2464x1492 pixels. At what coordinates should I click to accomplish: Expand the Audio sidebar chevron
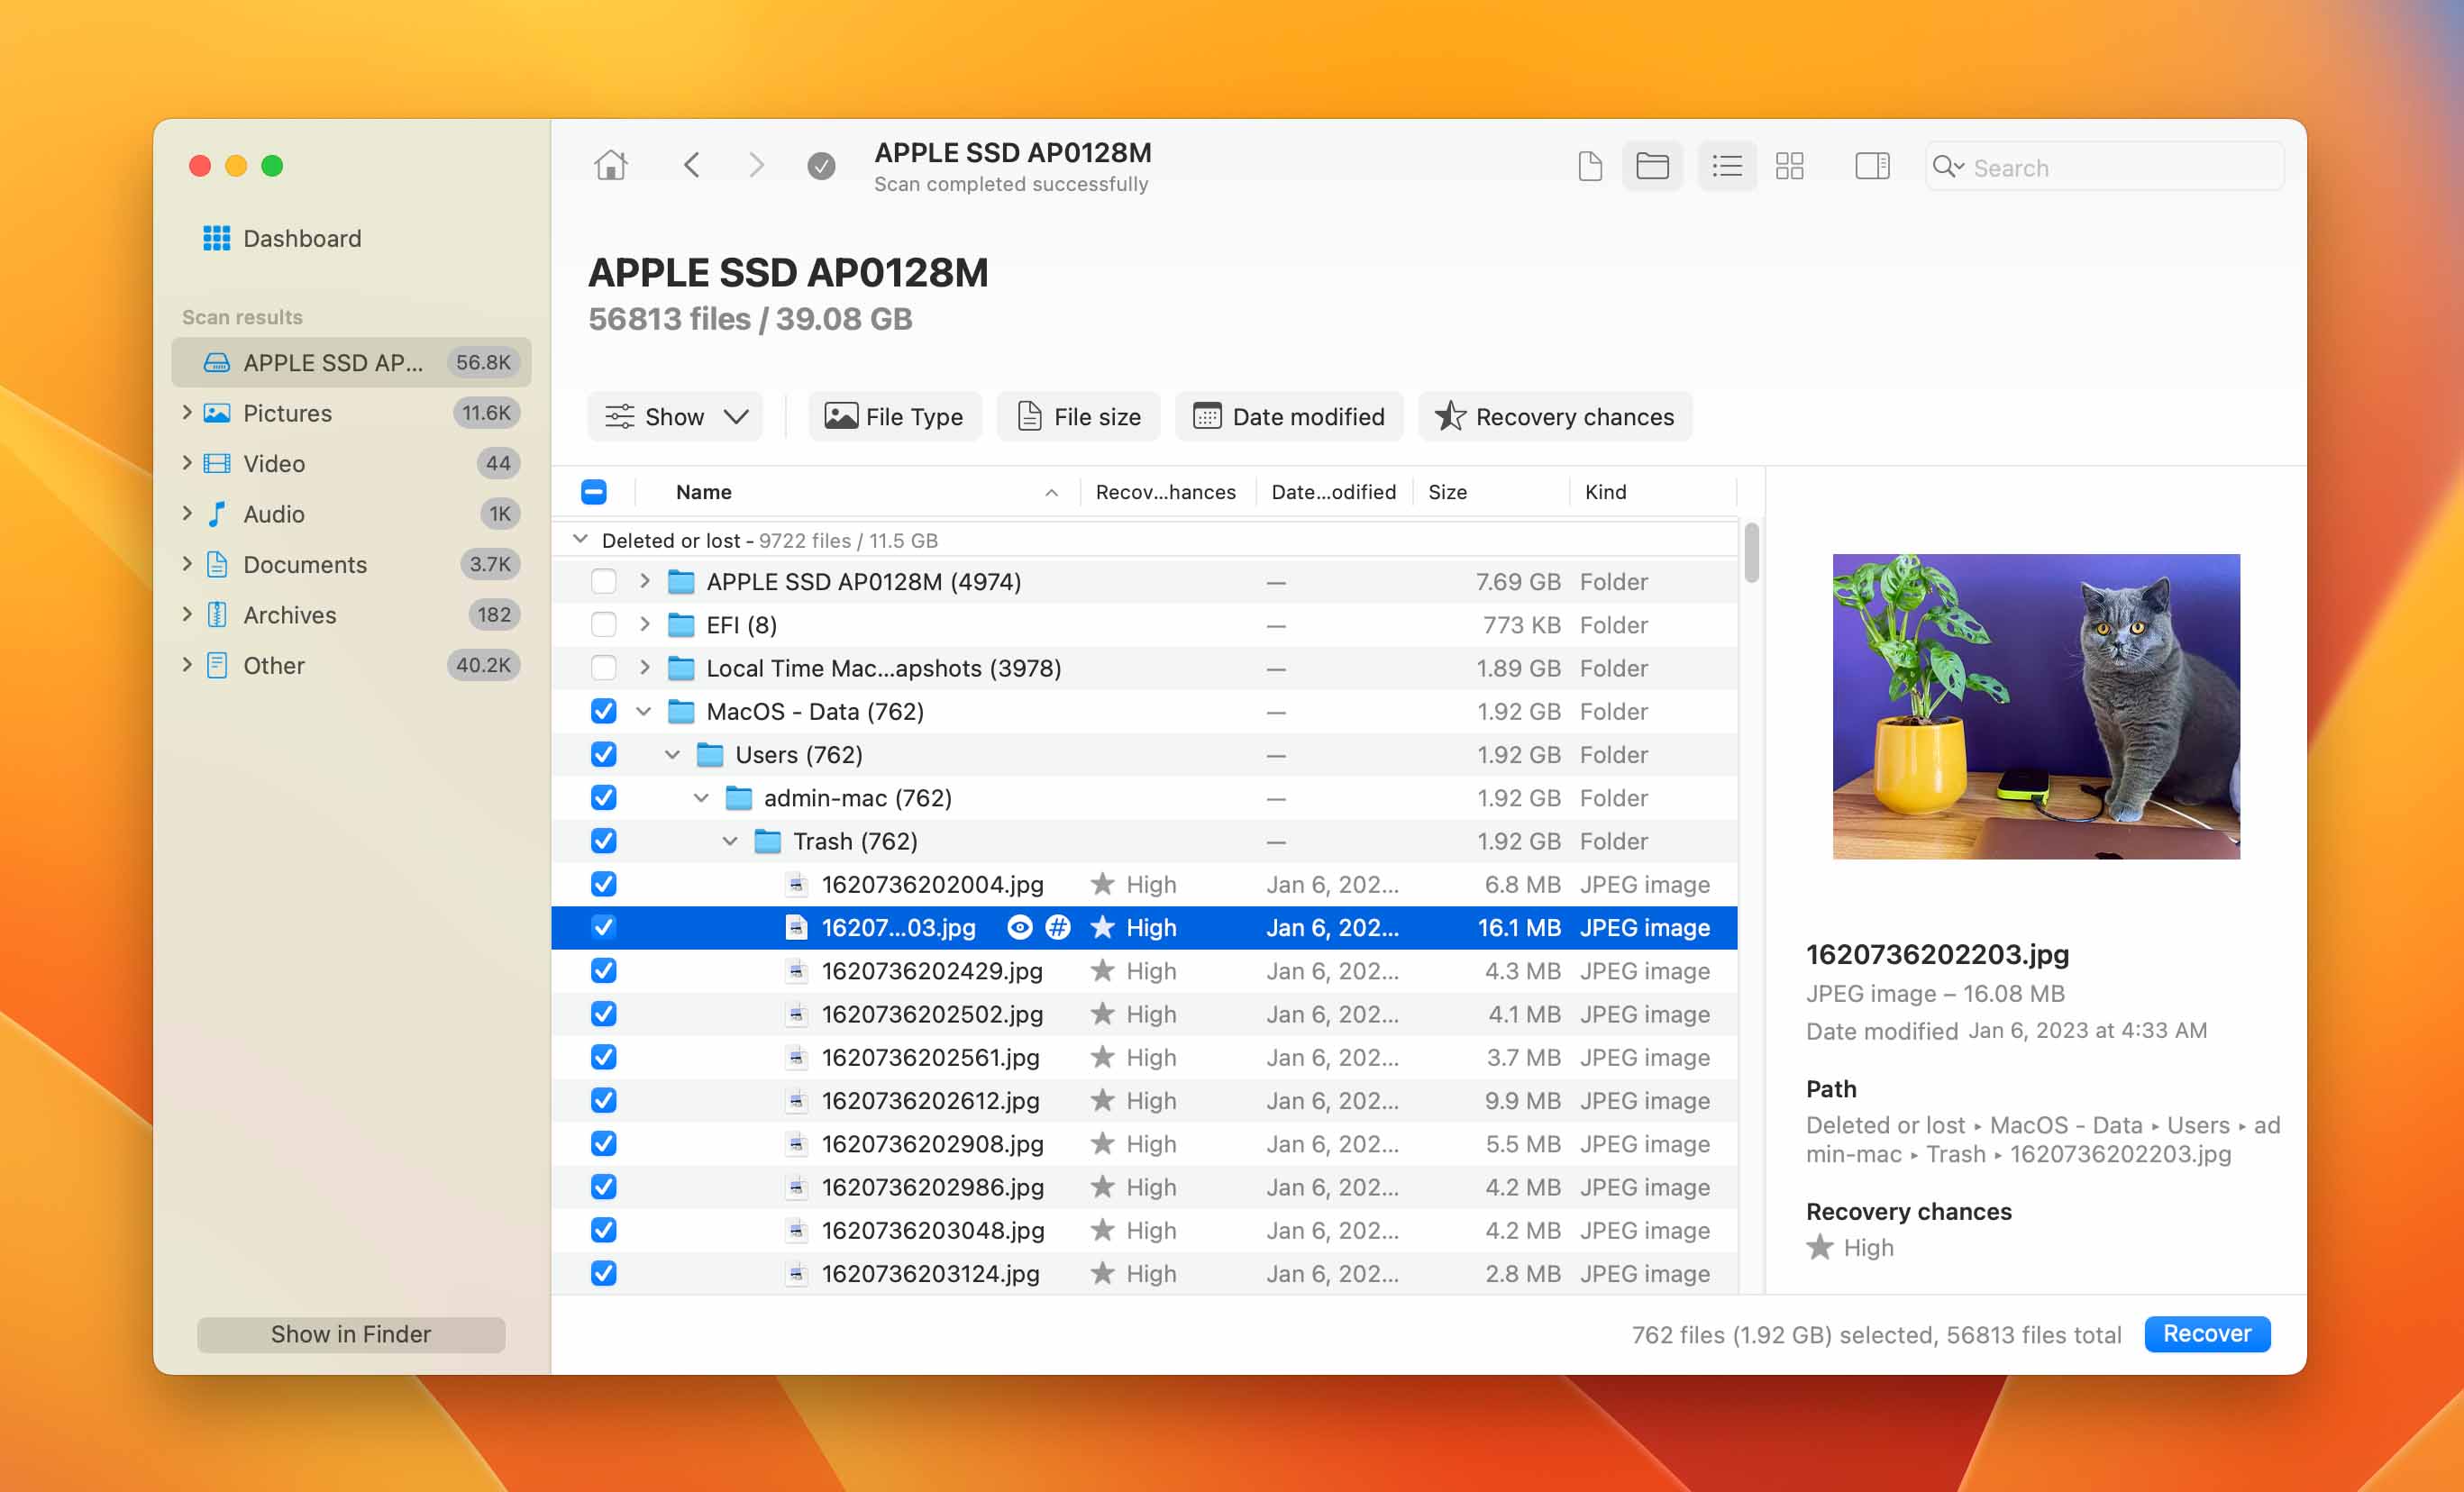187,514
